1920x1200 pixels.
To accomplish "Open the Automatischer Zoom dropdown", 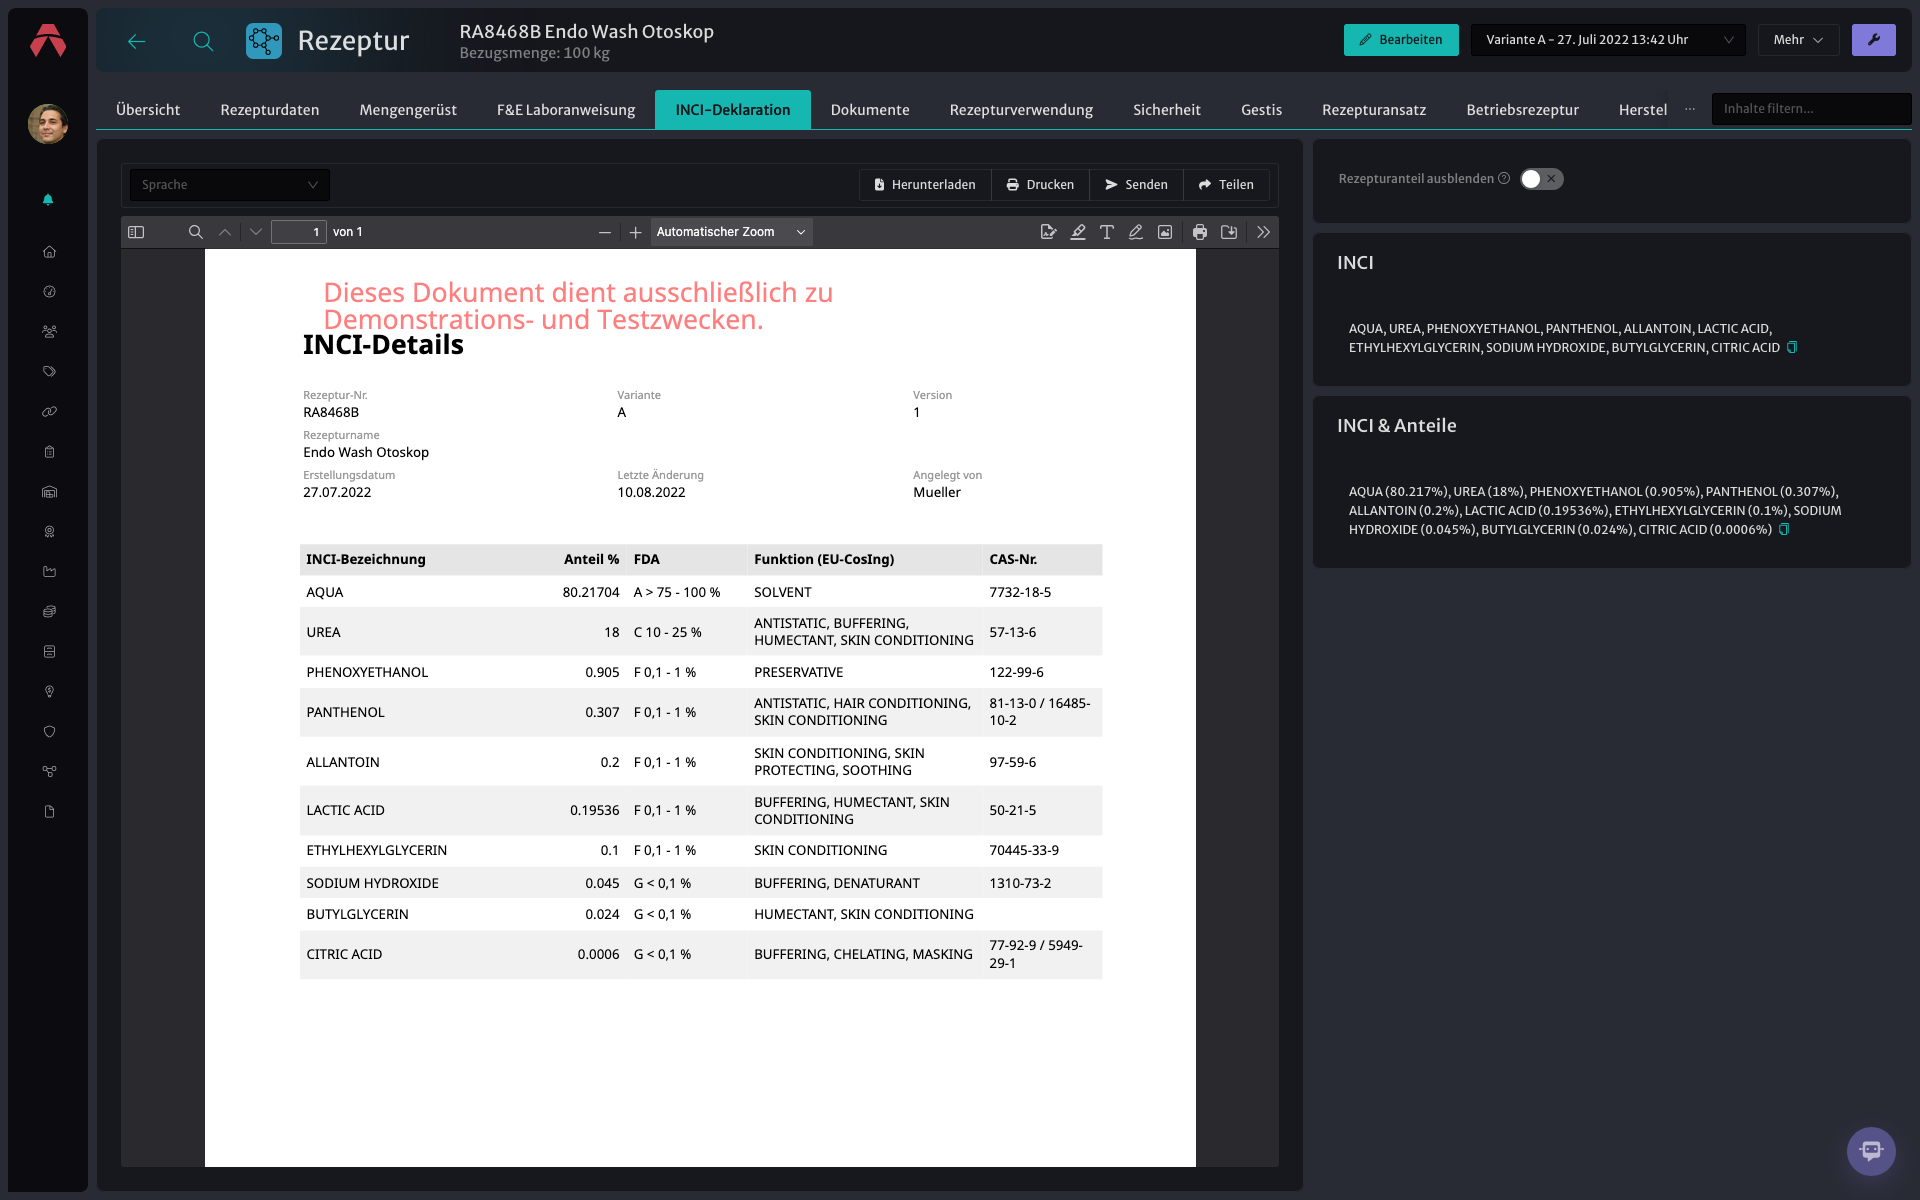I will [x=731, y=232].
